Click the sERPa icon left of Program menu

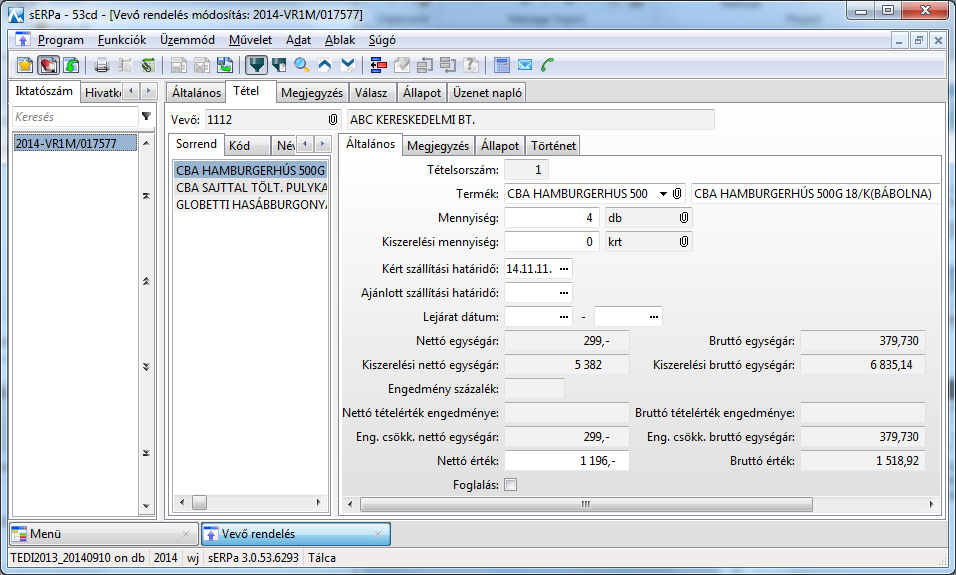(x=23, y=40)
